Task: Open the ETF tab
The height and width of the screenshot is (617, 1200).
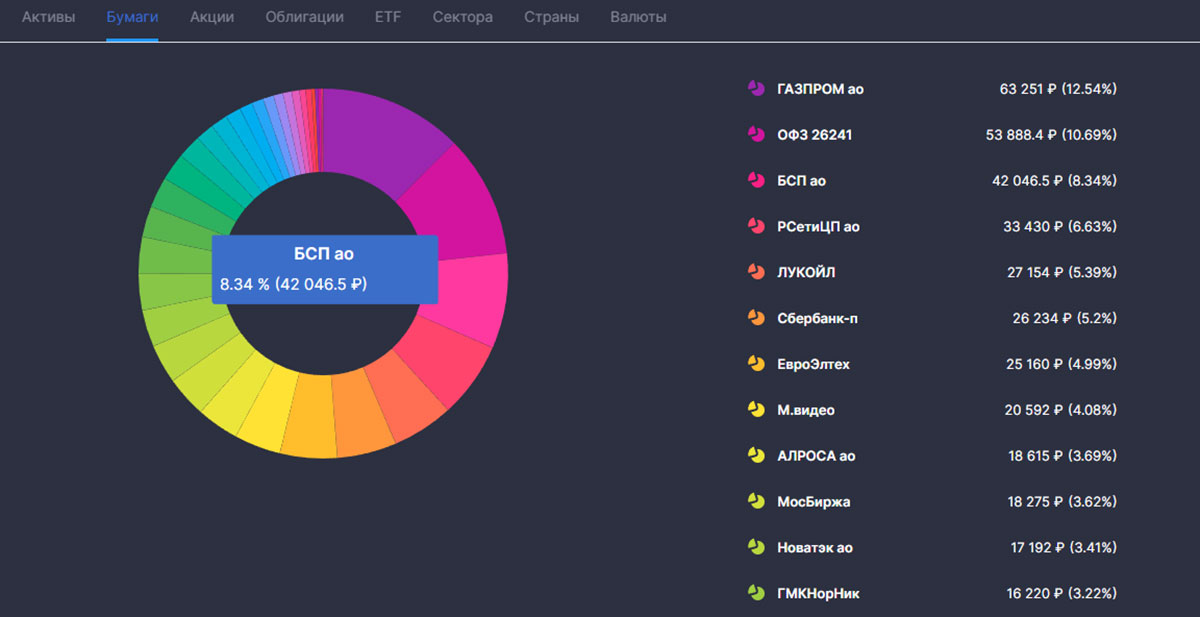Action: 388,17
